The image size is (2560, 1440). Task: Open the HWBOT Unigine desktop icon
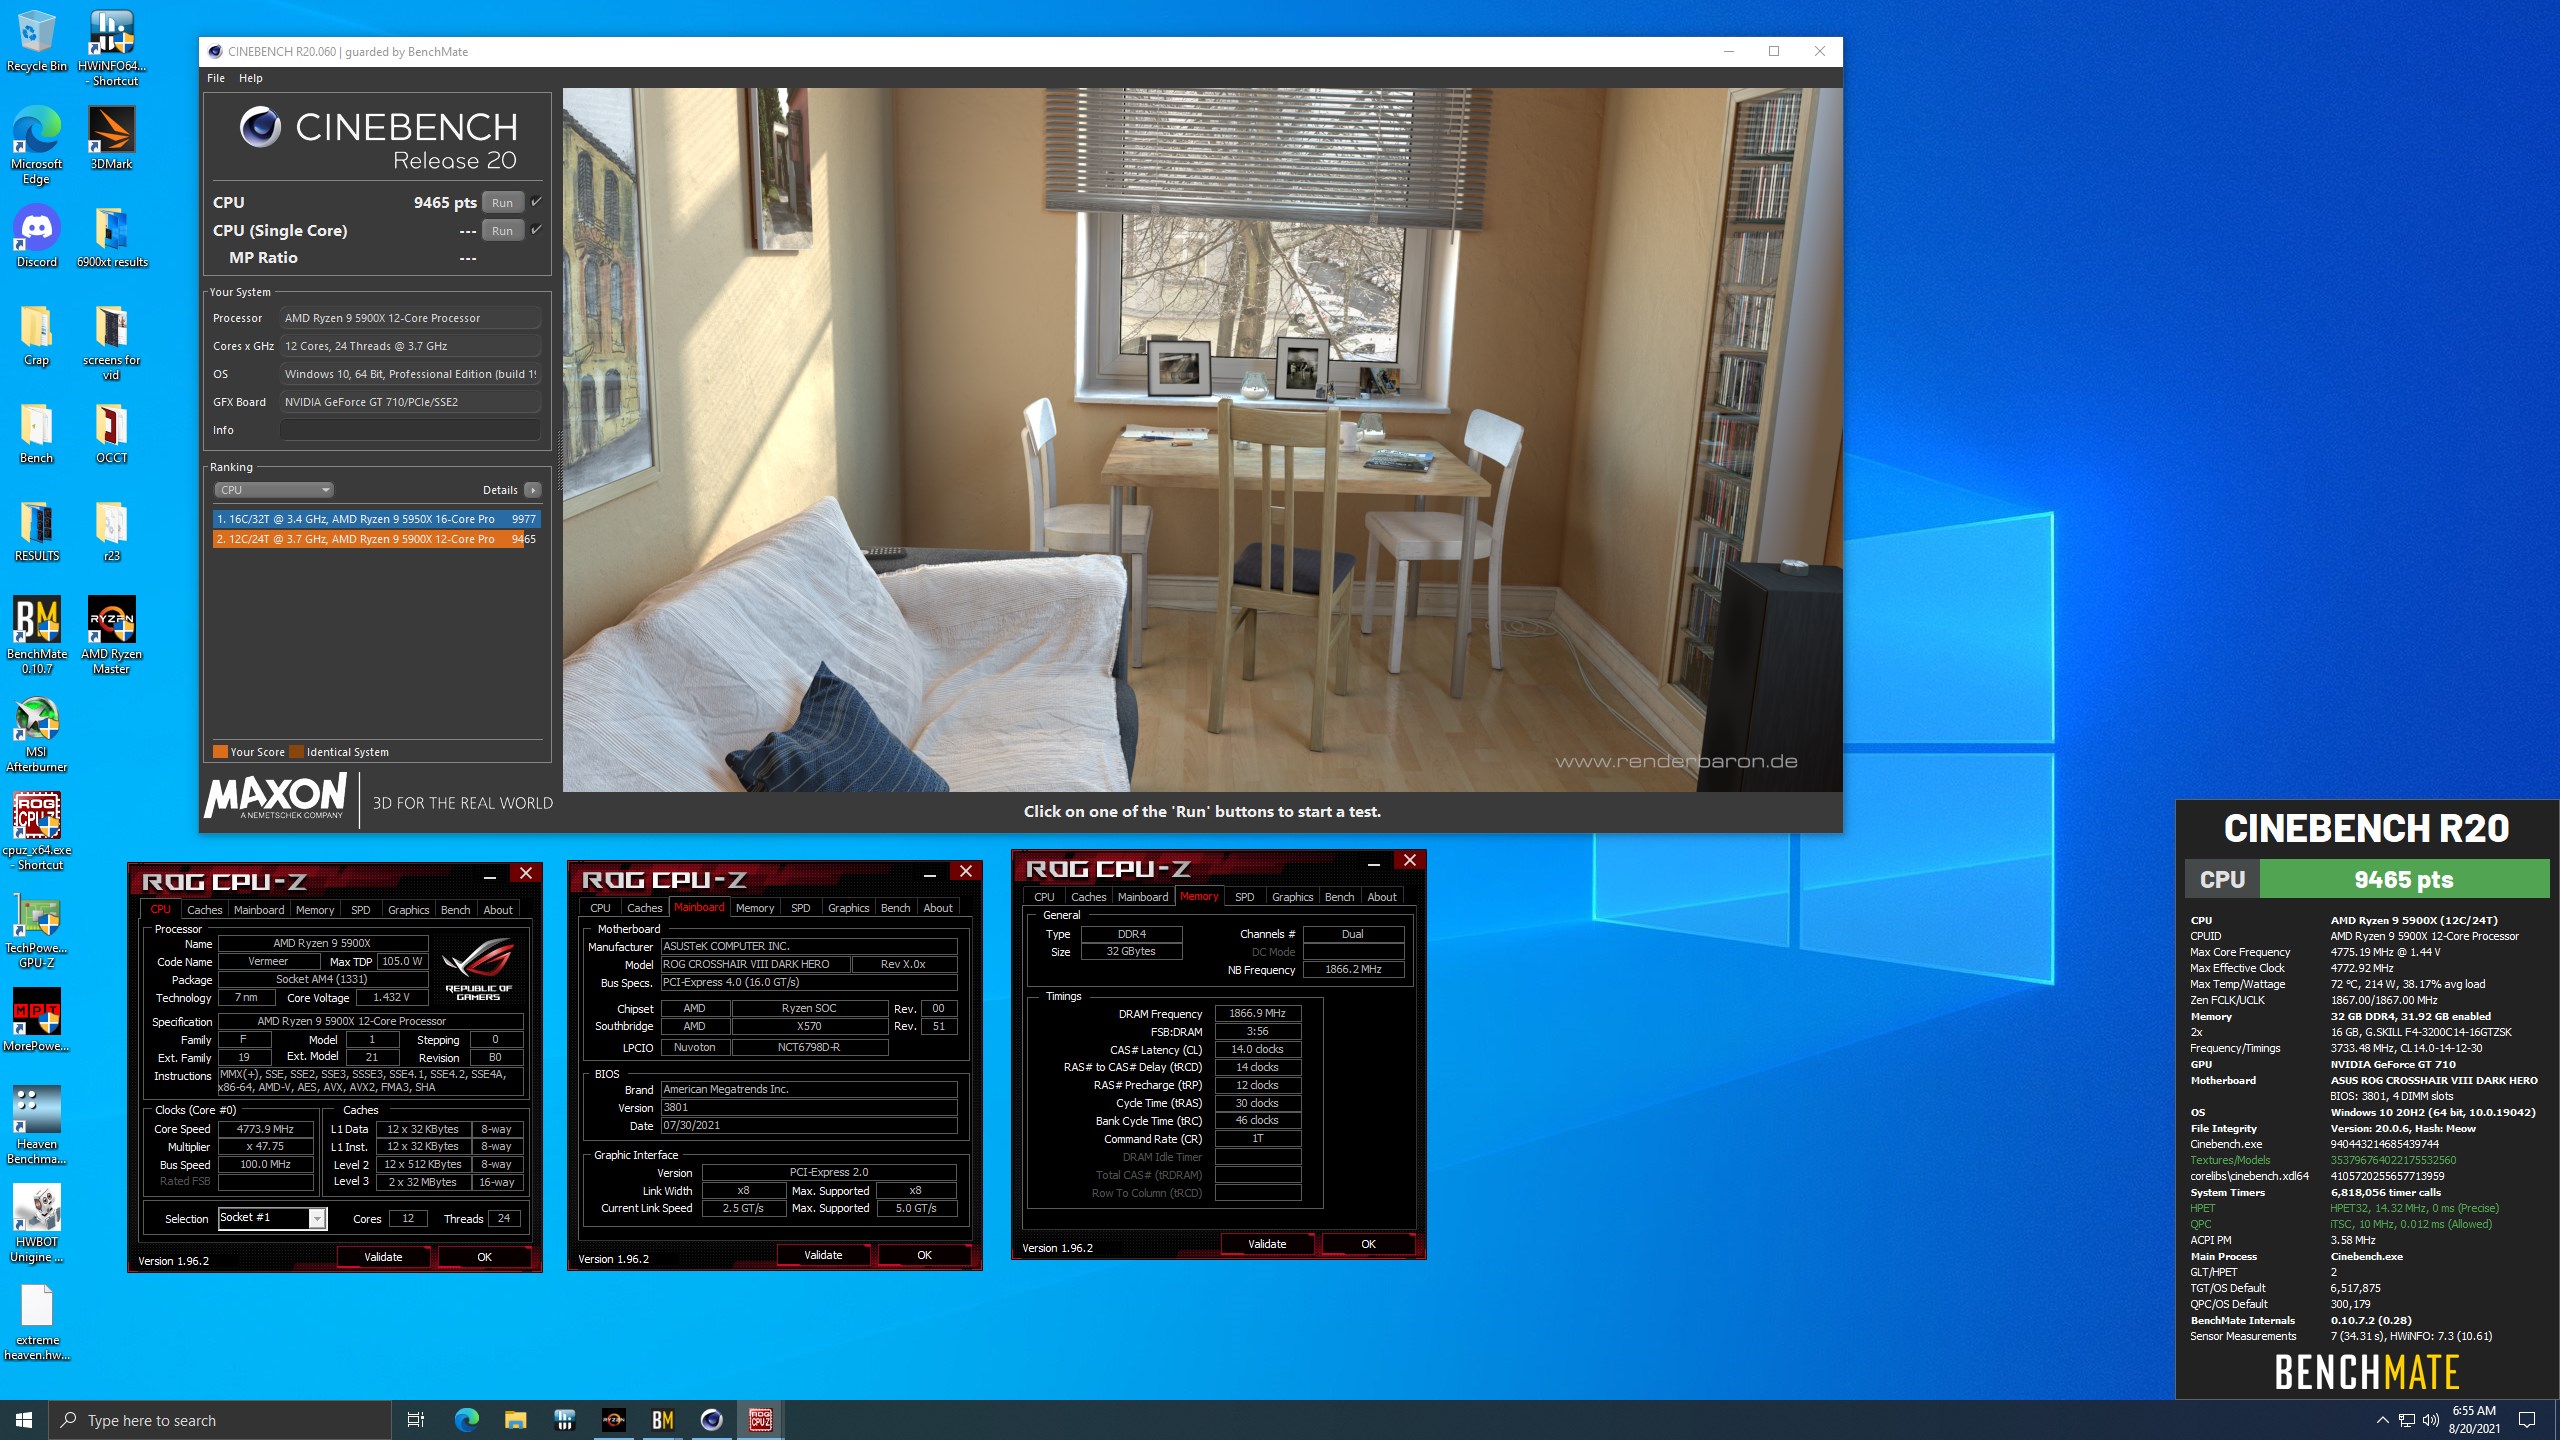click(x=36, y=1223)
